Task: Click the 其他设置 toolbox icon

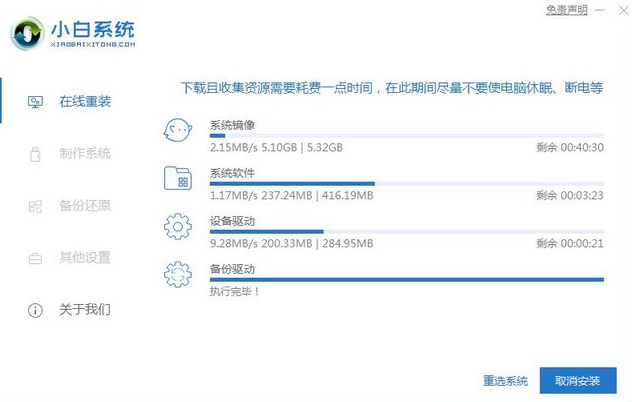Action: click(35, 258)
